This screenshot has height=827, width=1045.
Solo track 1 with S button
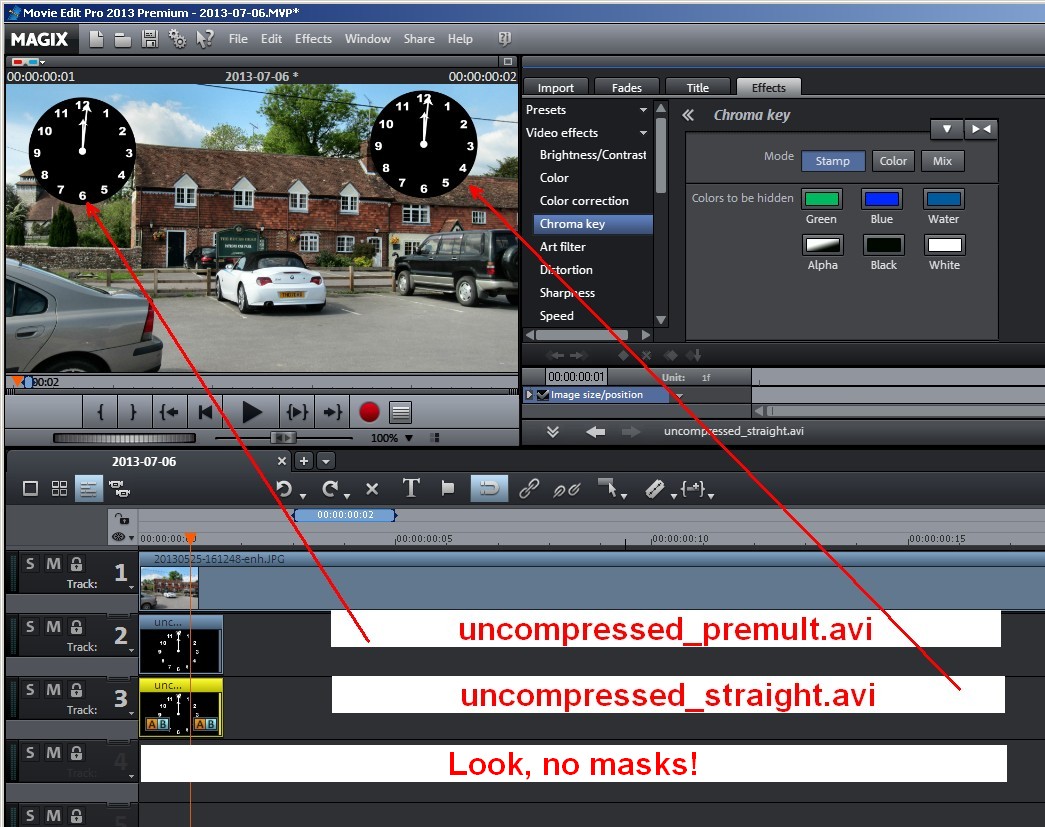(30, 564)
